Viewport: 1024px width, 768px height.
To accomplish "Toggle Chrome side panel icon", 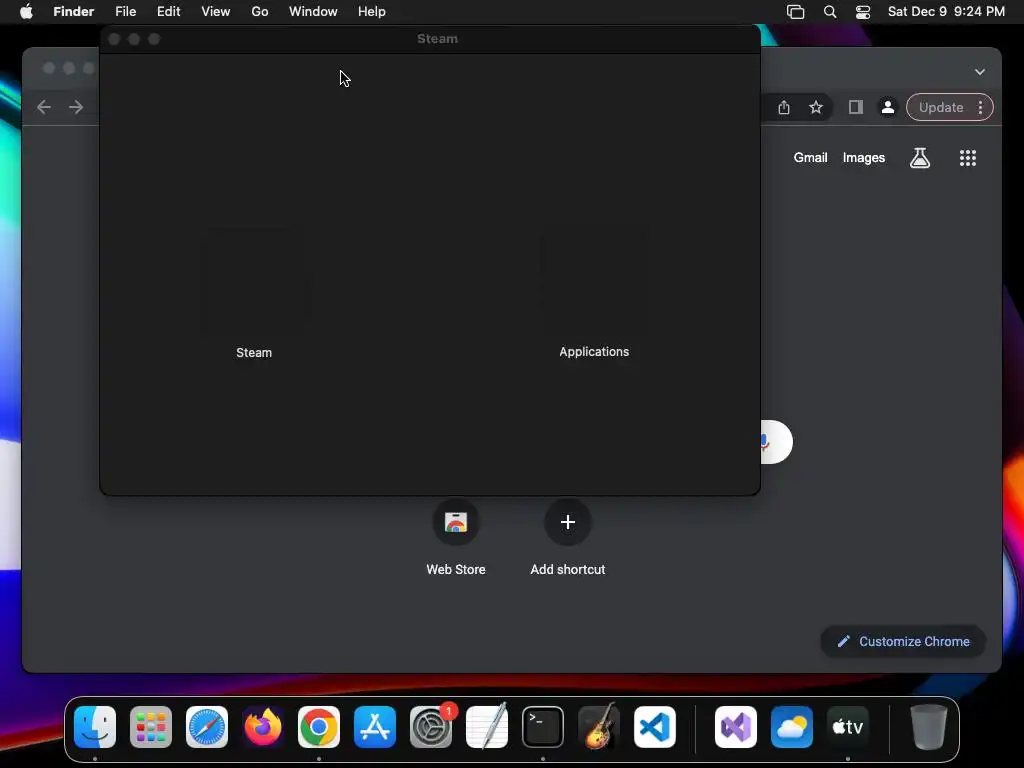I will click(856, 108).
